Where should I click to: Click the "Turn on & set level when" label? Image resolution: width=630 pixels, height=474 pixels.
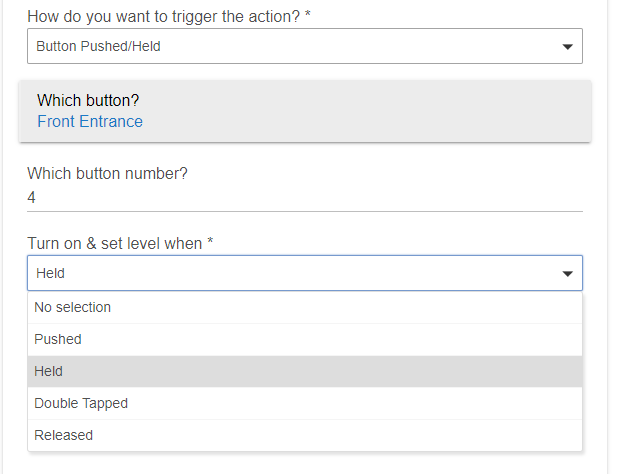120,244
